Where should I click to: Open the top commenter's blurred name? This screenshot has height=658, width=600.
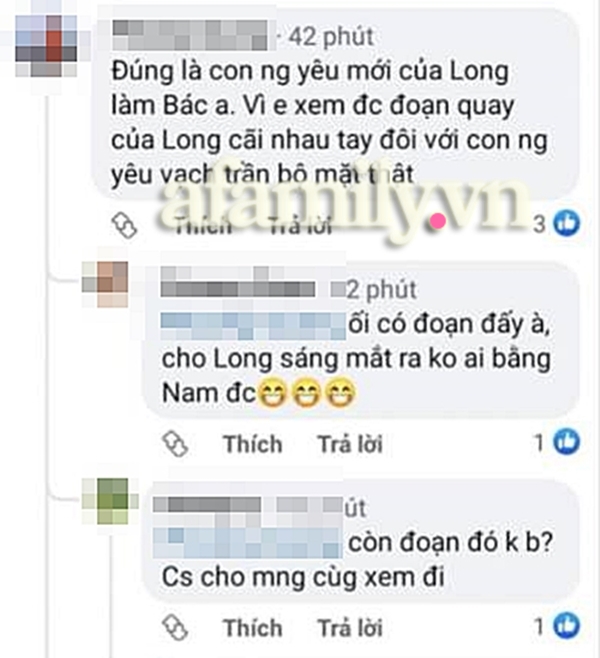point(190,35)
